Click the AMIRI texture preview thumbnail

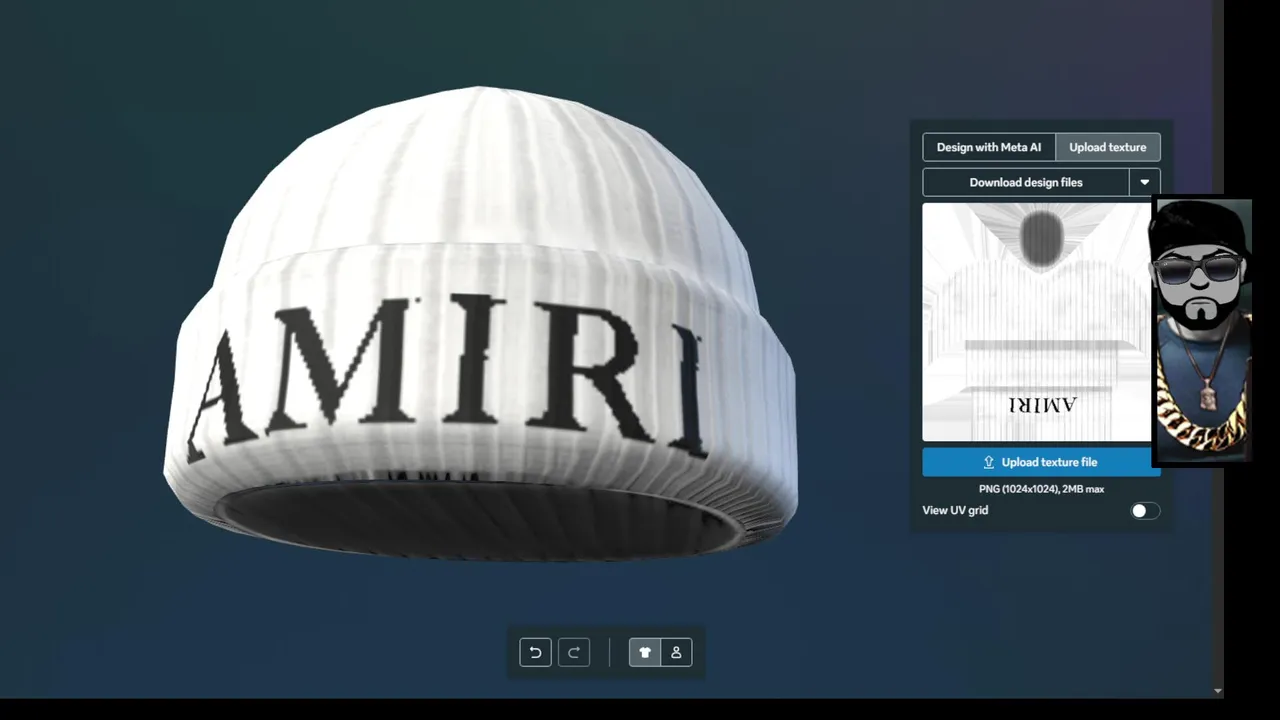[x=1037, y=322]
